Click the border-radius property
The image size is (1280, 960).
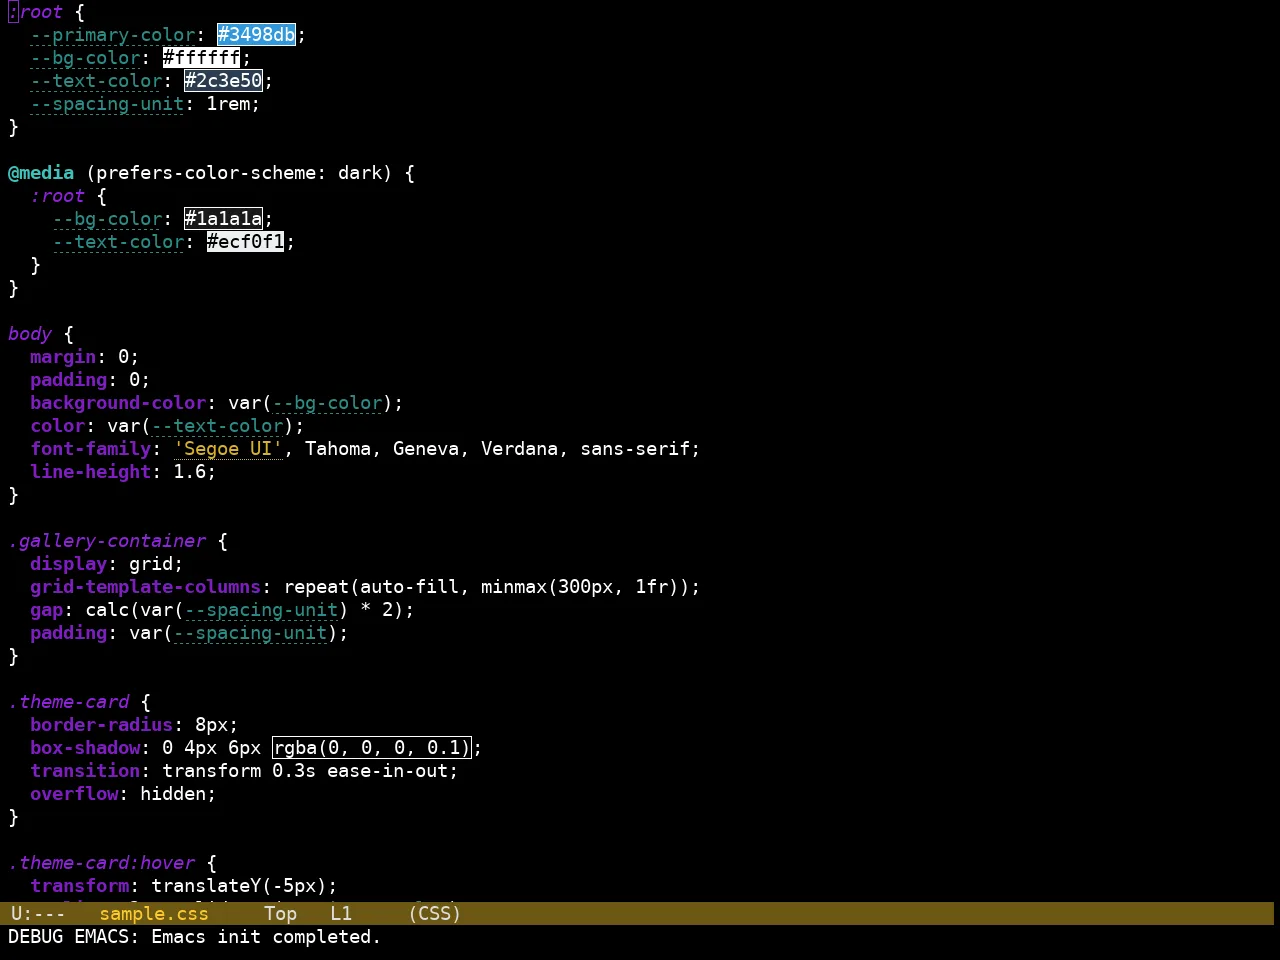101,725
